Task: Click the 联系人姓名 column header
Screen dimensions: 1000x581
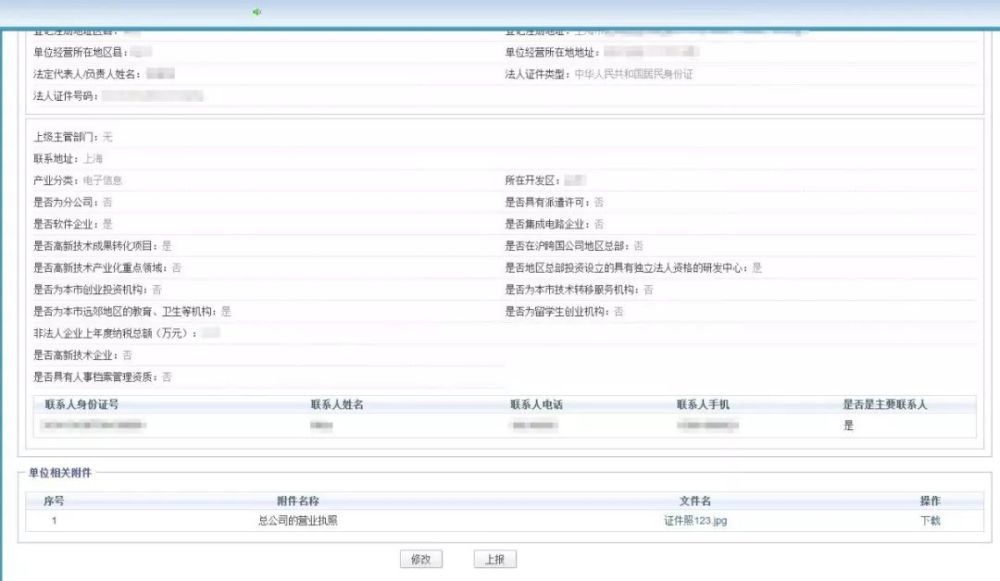Action: coord(337,404)
